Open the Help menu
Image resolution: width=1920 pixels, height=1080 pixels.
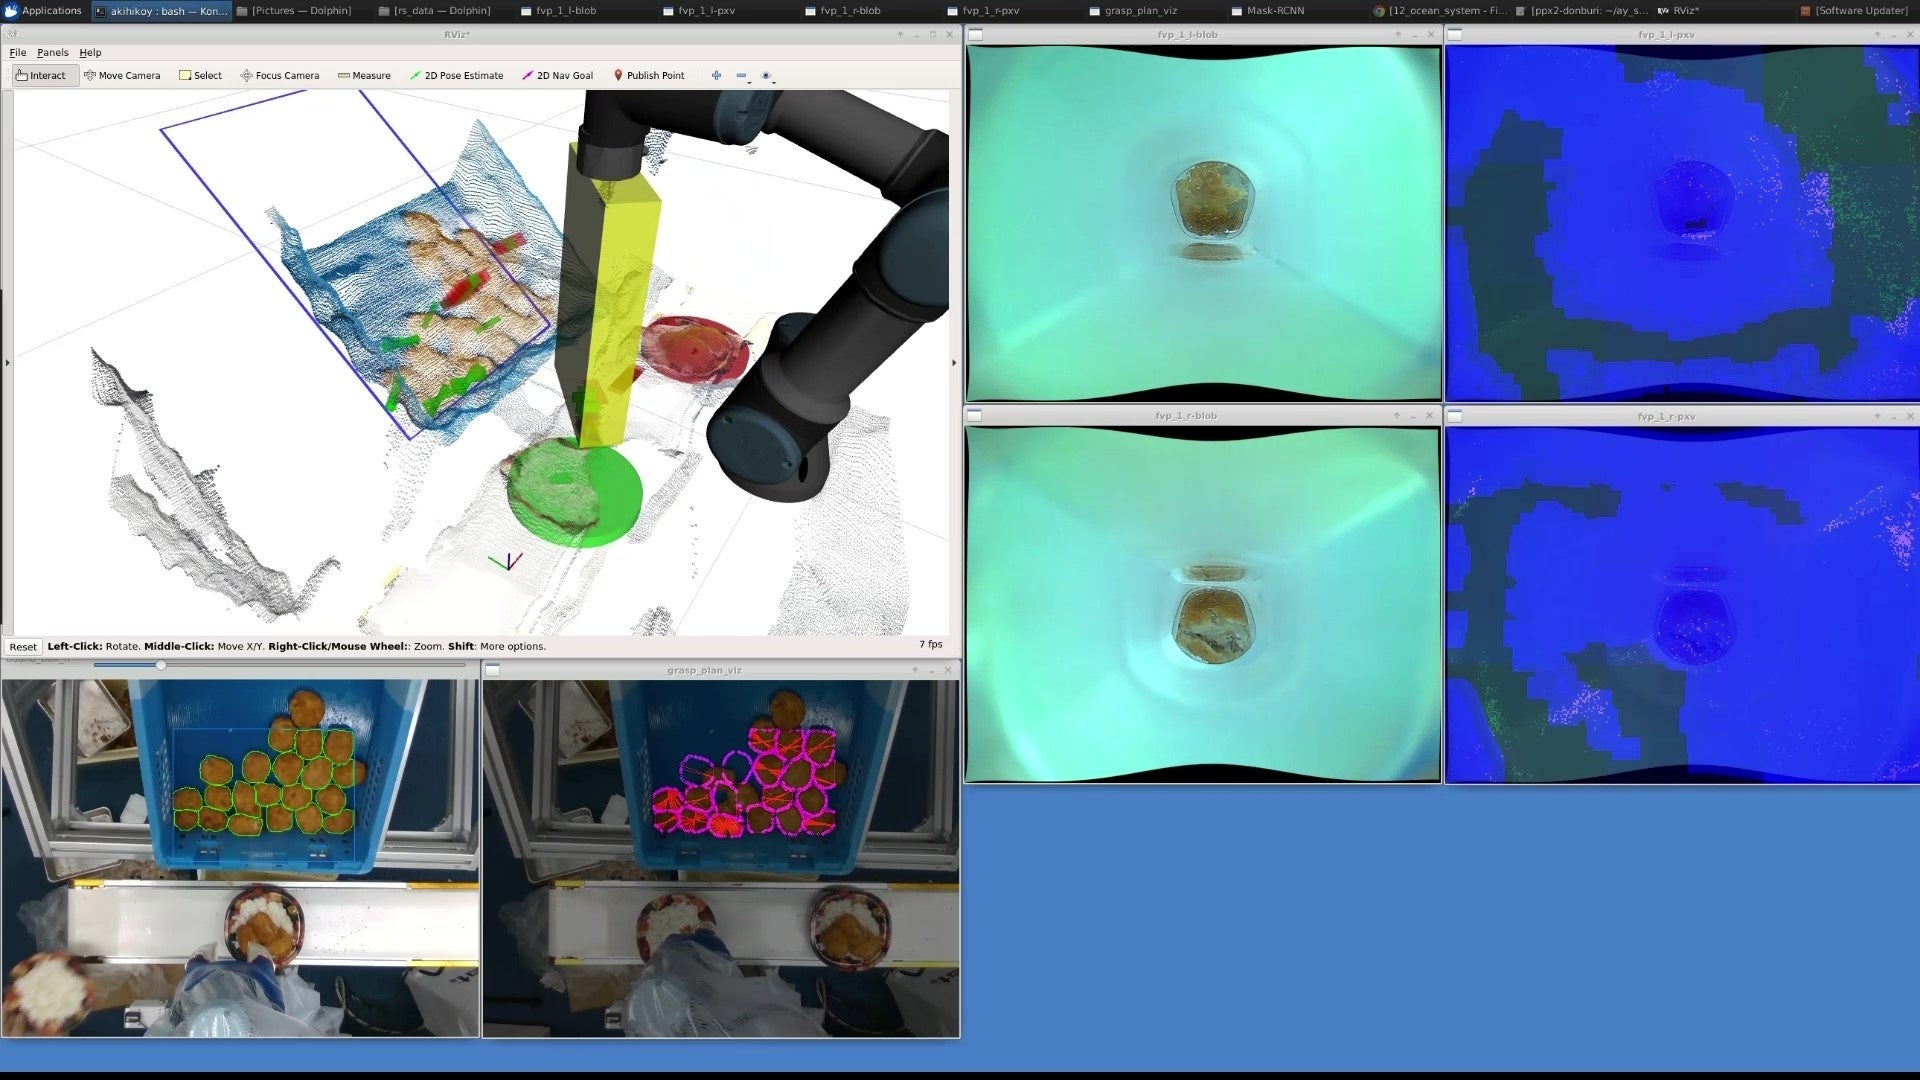(90, 52)
